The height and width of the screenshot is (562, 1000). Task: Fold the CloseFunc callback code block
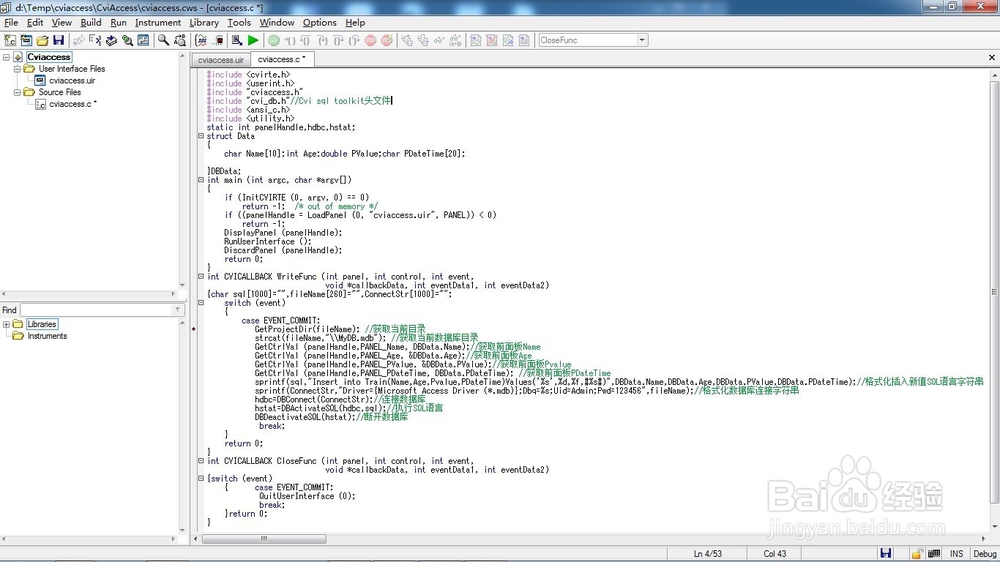click(201, 461)
